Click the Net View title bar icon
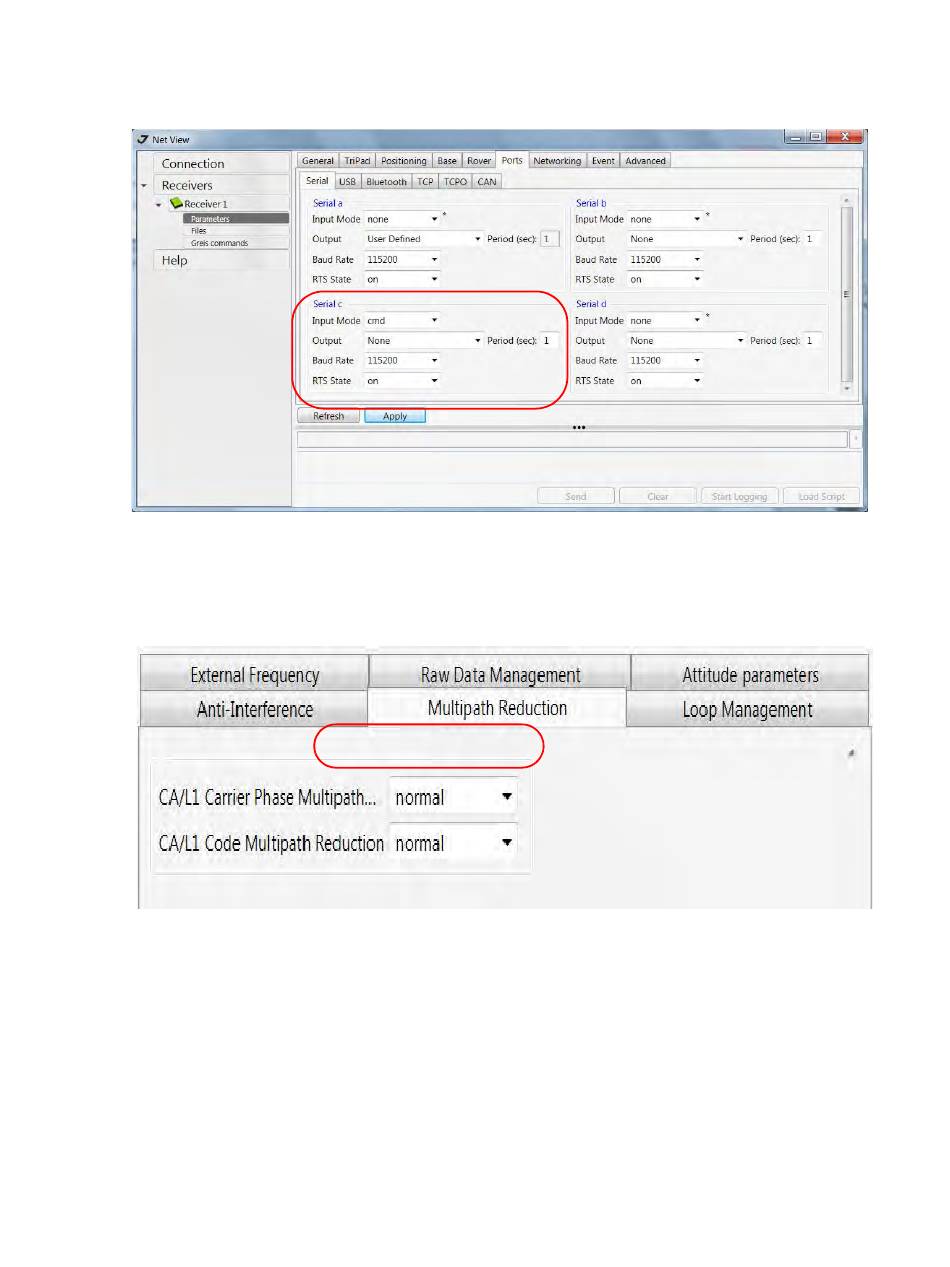Viewport: 950px width, 1267px height. tap(143, 140)
